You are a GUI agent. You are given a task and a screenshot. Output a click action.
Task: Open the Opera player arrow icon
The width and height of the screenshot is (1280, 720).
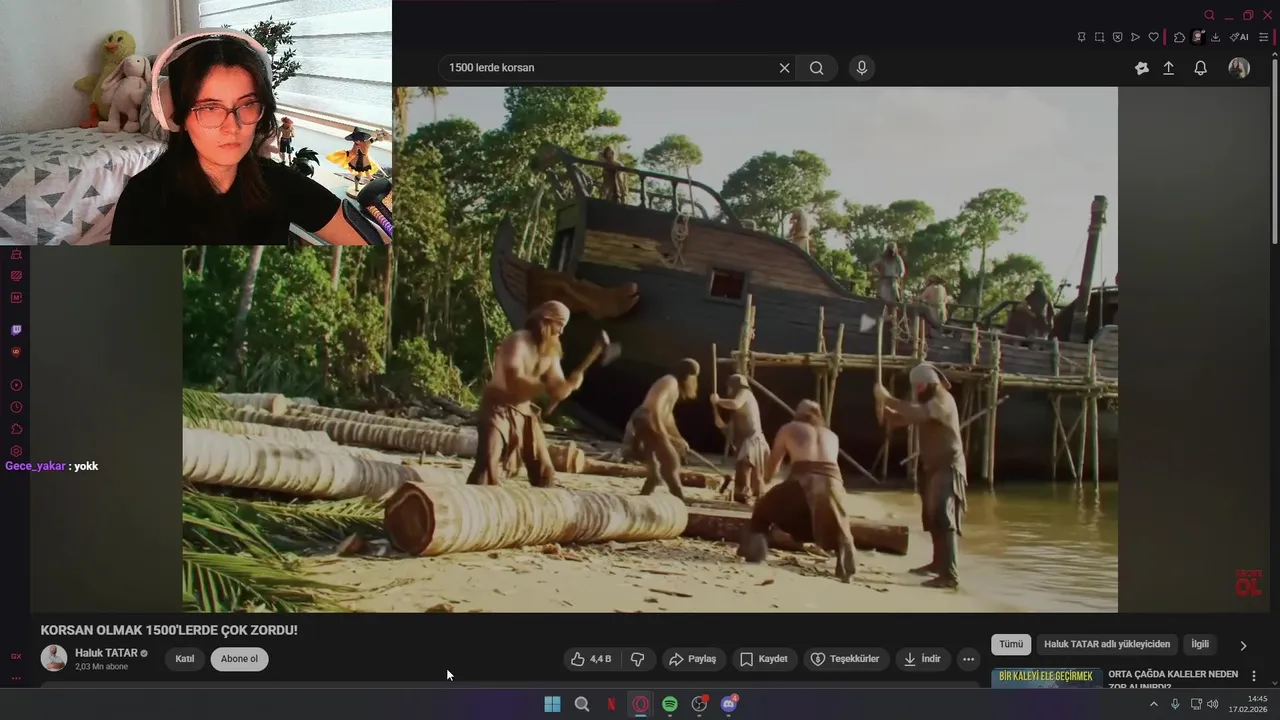[x=1135, y=37]
